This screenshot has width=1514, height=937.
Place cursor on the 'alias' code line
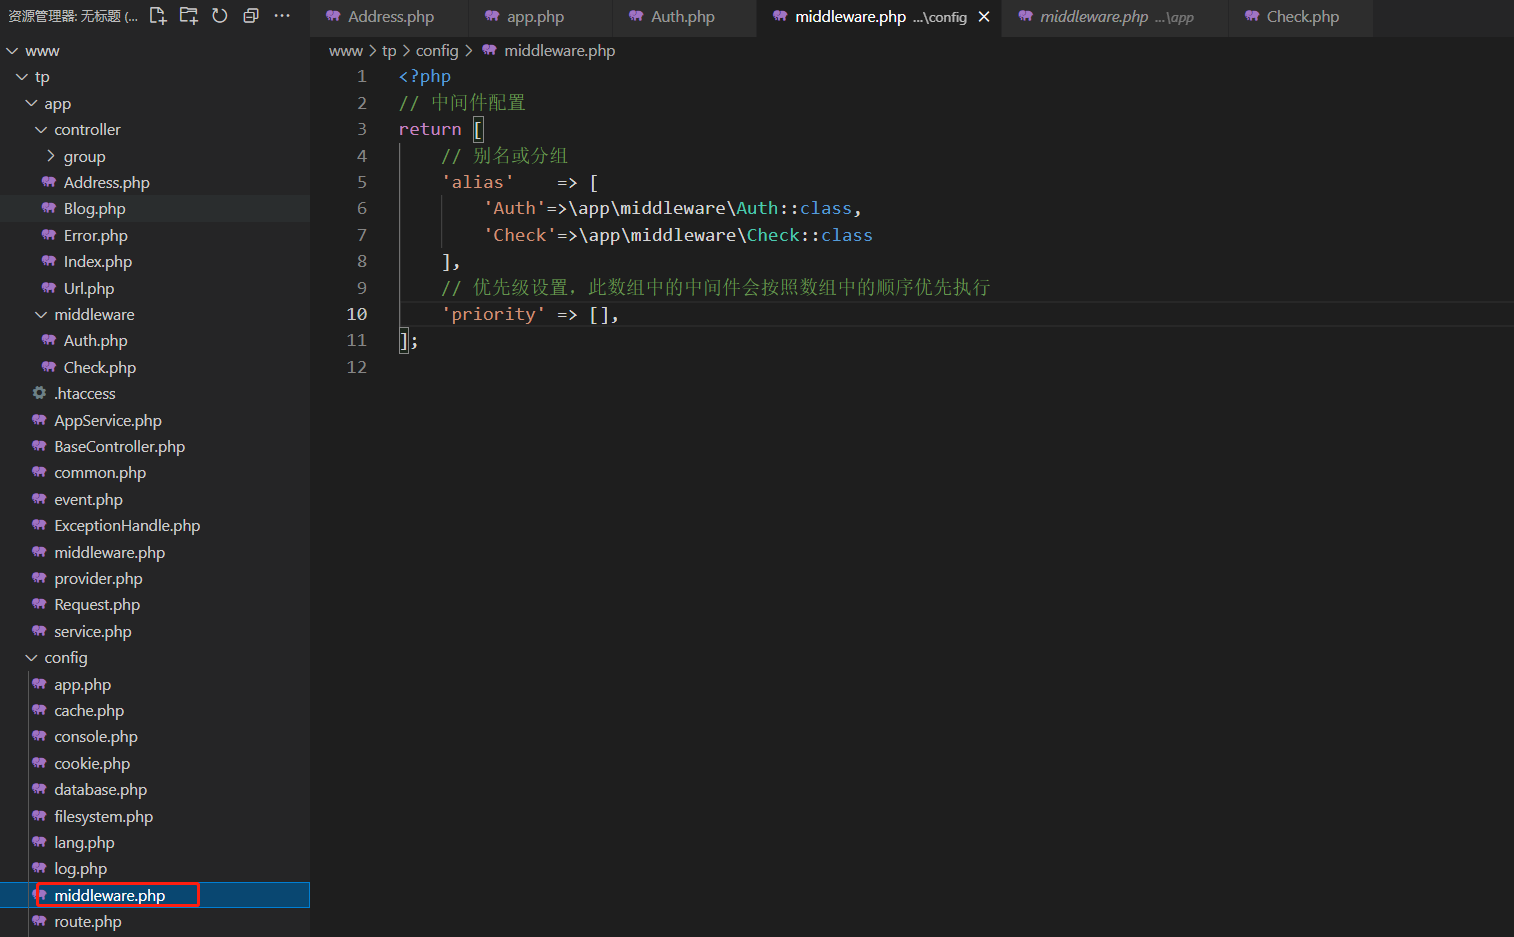tap(520, 182)
